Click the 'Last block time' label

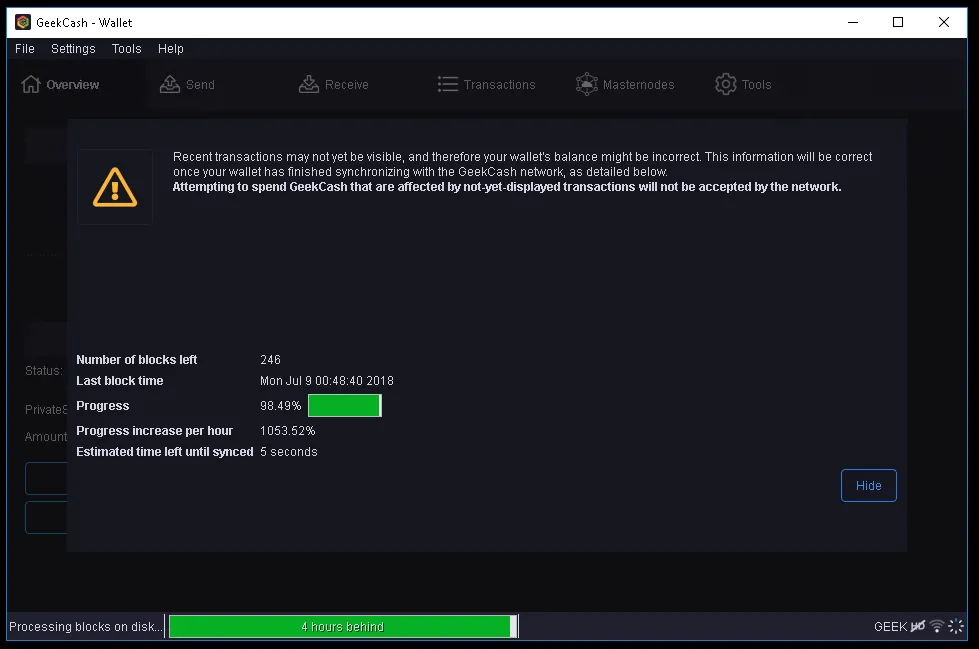coord(119,380)
